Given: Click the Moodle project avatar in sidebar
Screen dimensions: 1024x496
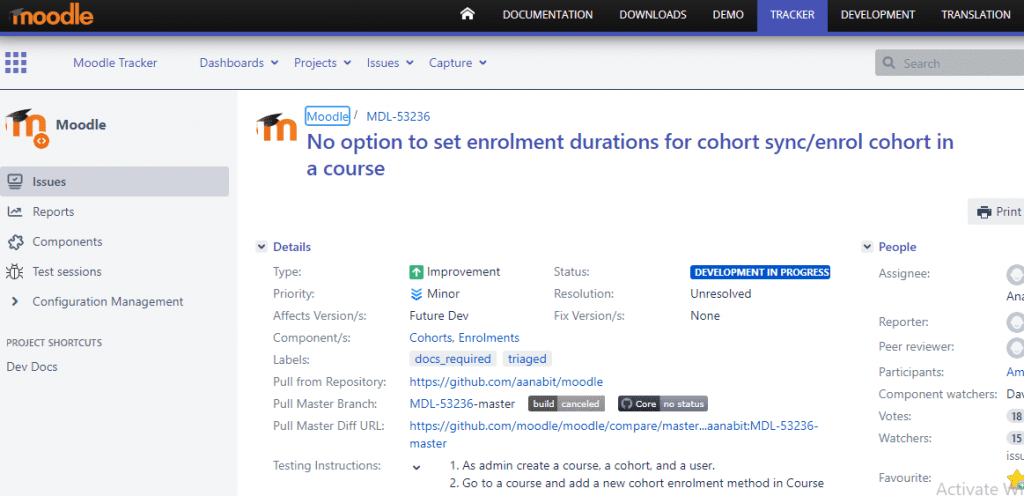Looking at the screenshot, I should click(x=27, y=128).
